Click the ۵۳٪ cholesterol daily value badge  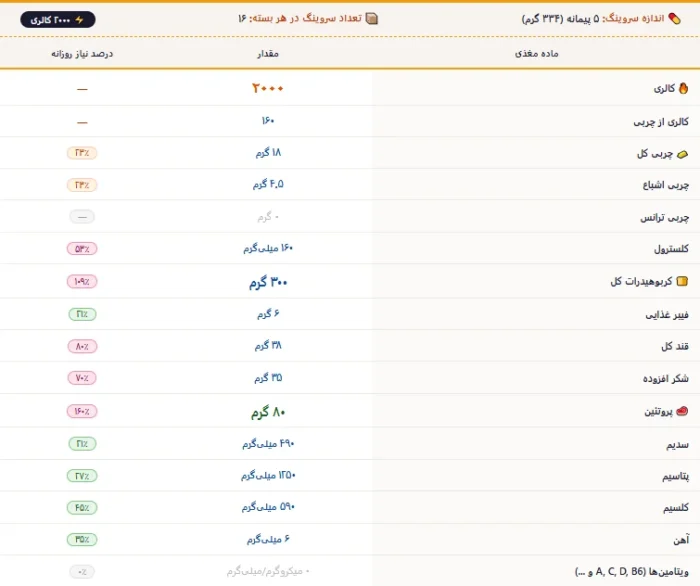pyautogui.click(x=82, y=249)
